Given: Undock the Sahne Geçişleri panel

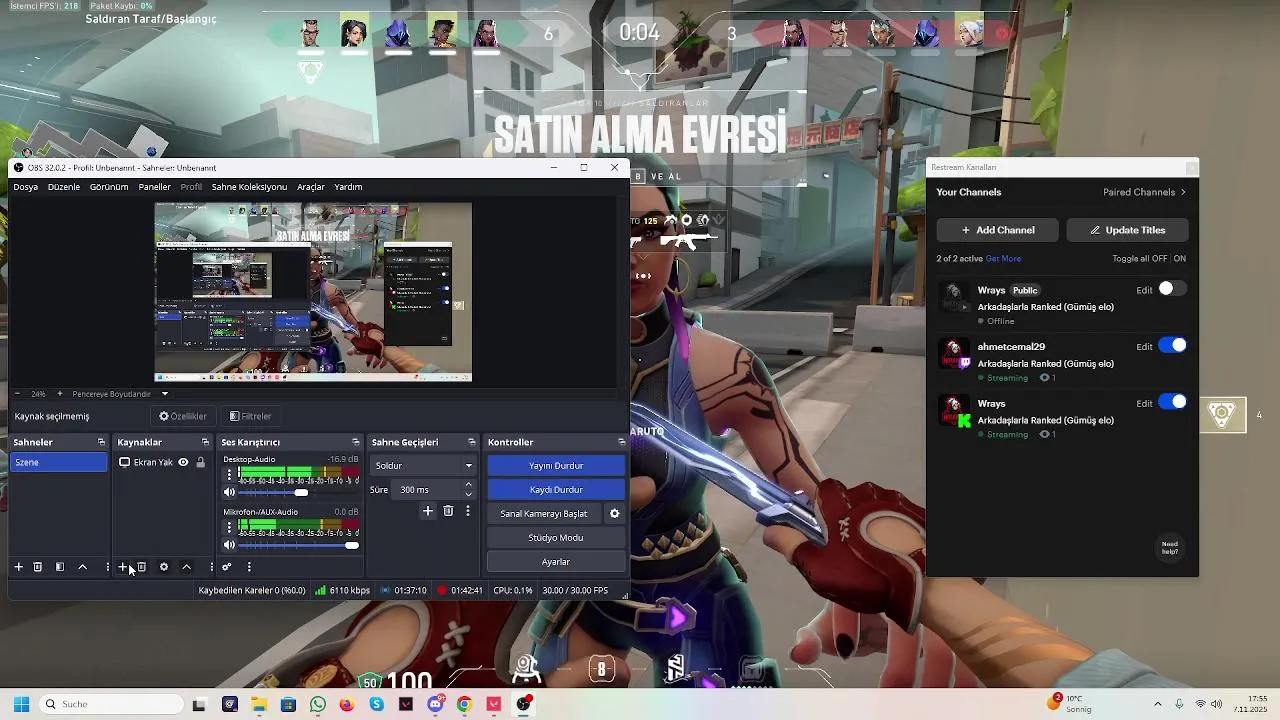Looking at the screenshot, I should coord(472,442).
